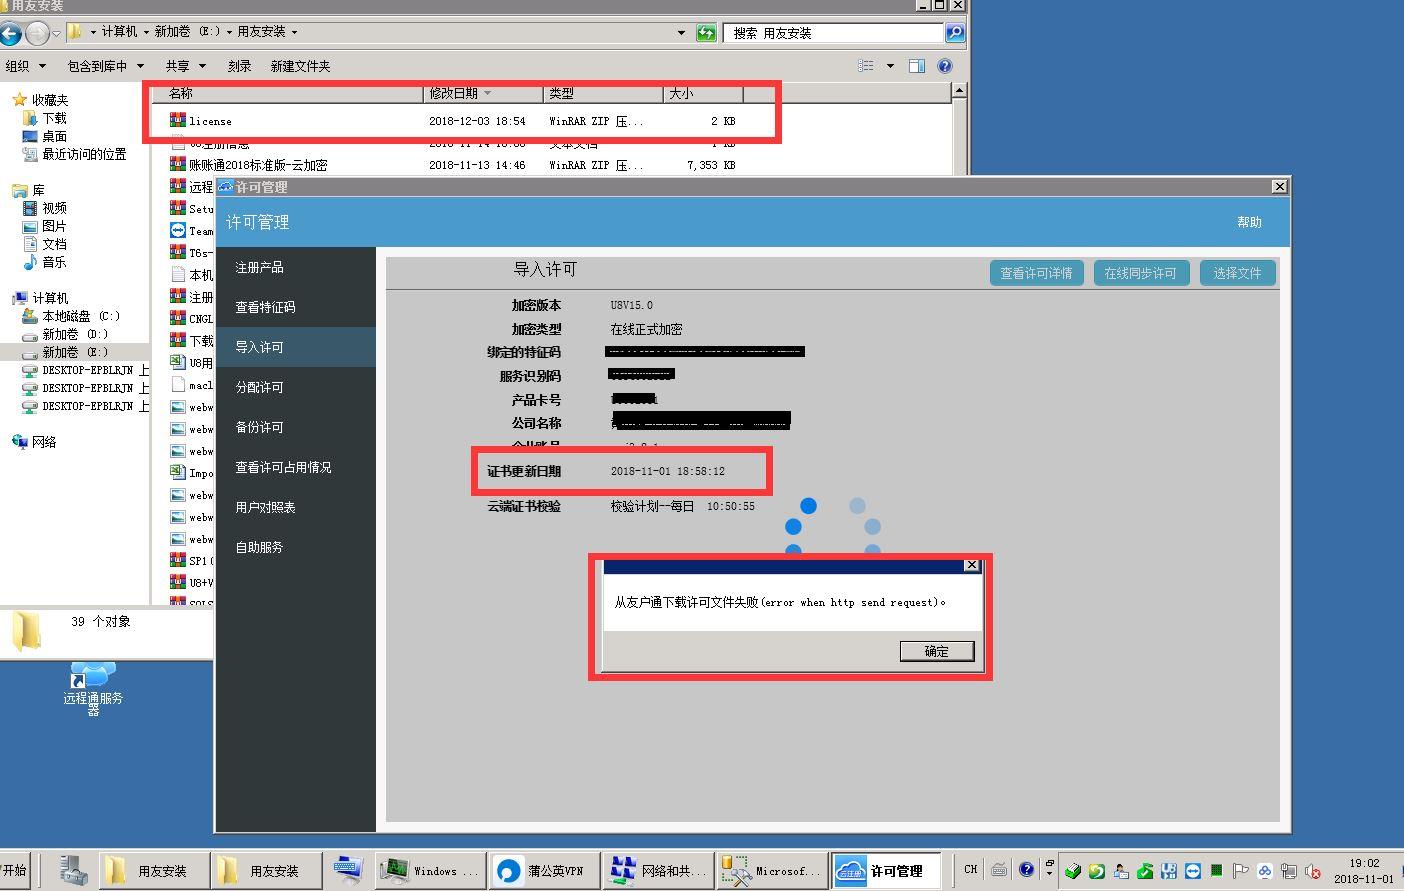Select 导入许可 menu item

[296, 347]
